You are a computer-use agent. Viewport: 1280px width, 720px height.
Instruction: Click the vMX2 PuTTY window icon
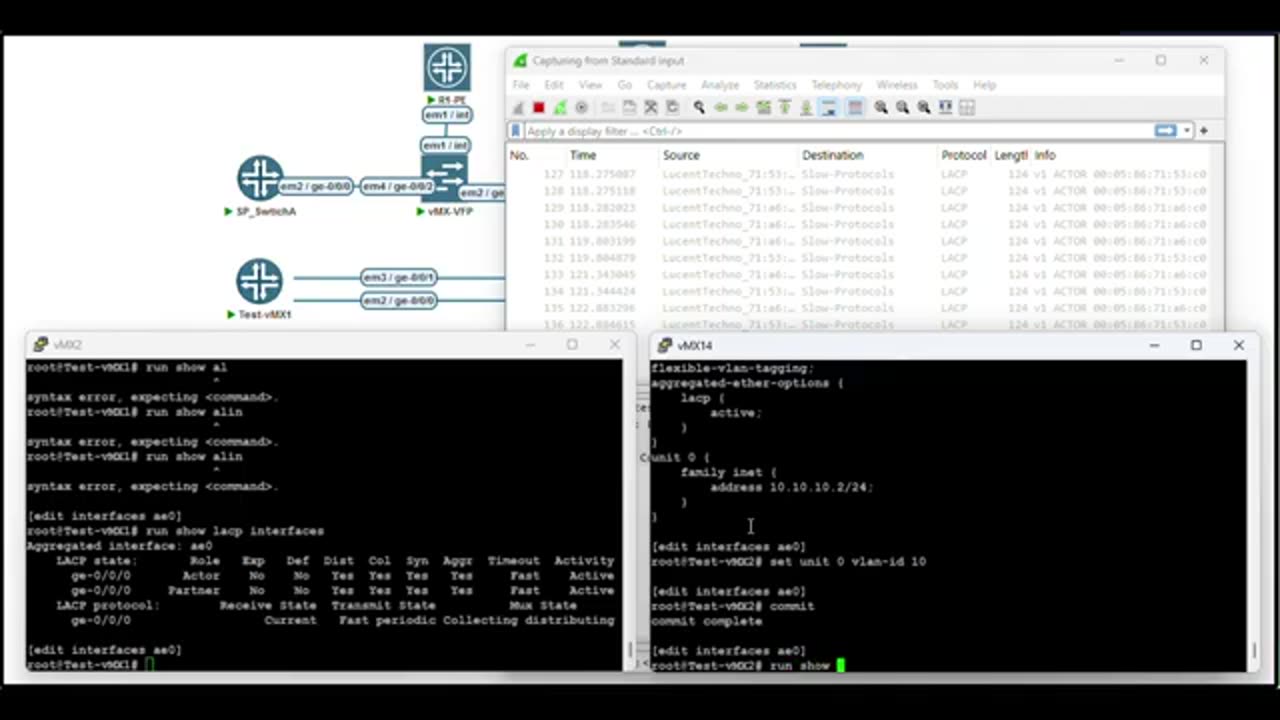(x=40, y=345)
